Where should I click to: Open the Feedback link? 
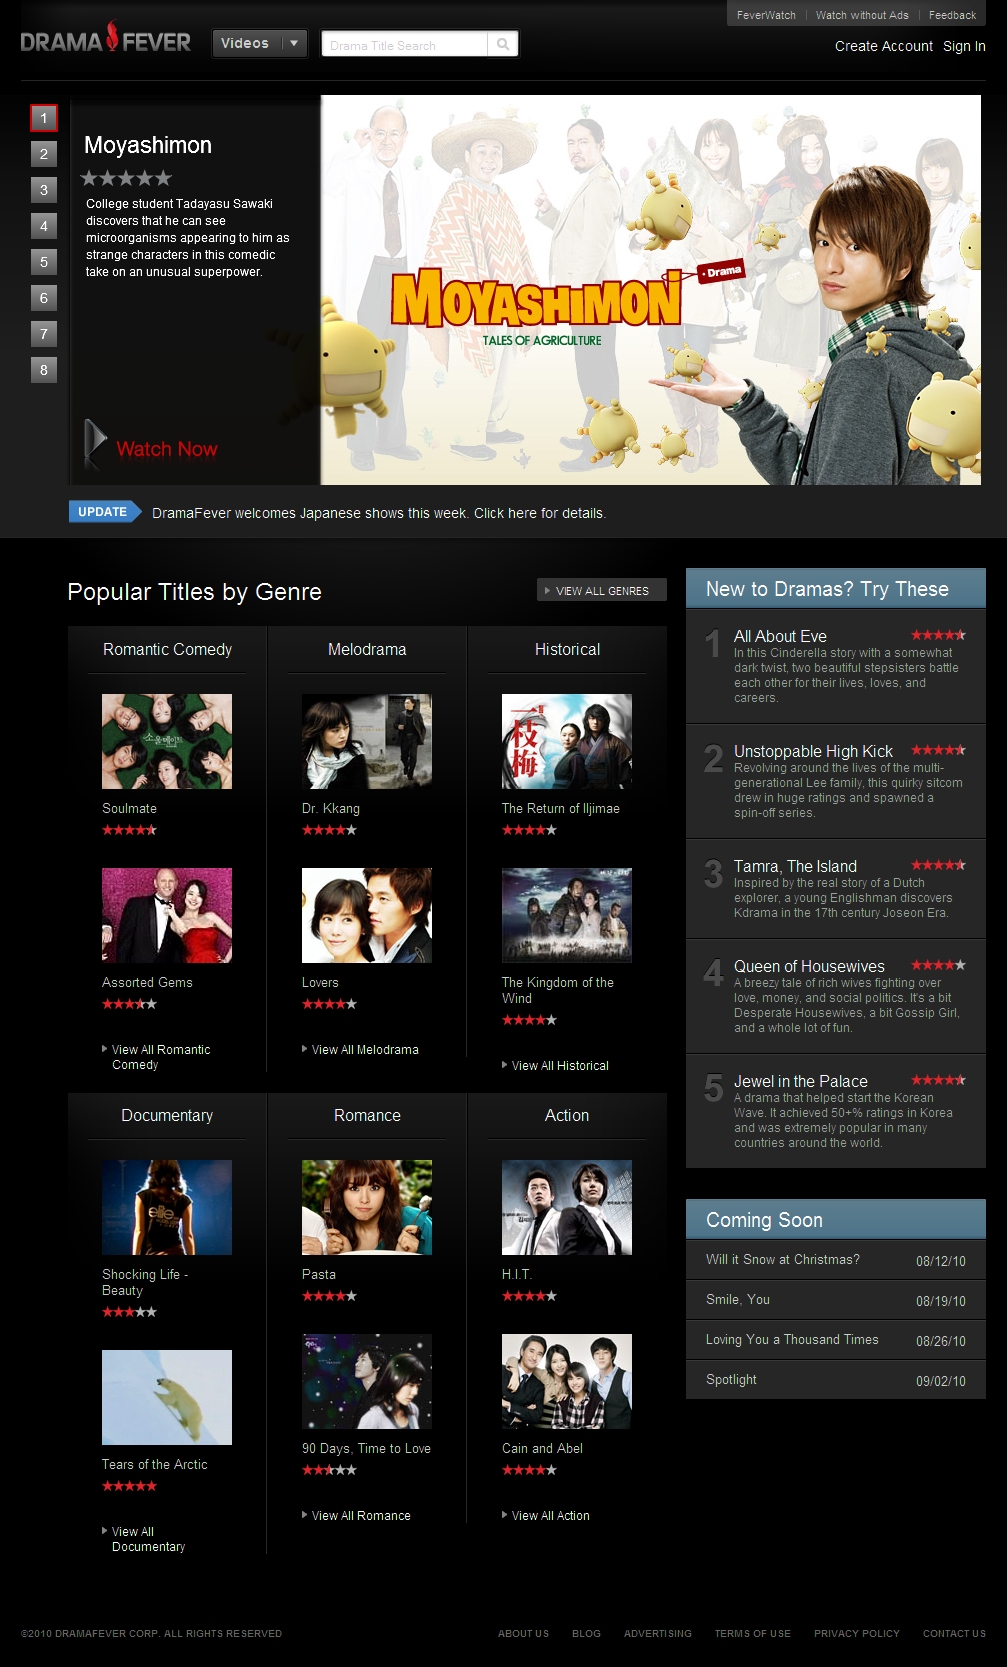tap(952, 15)
